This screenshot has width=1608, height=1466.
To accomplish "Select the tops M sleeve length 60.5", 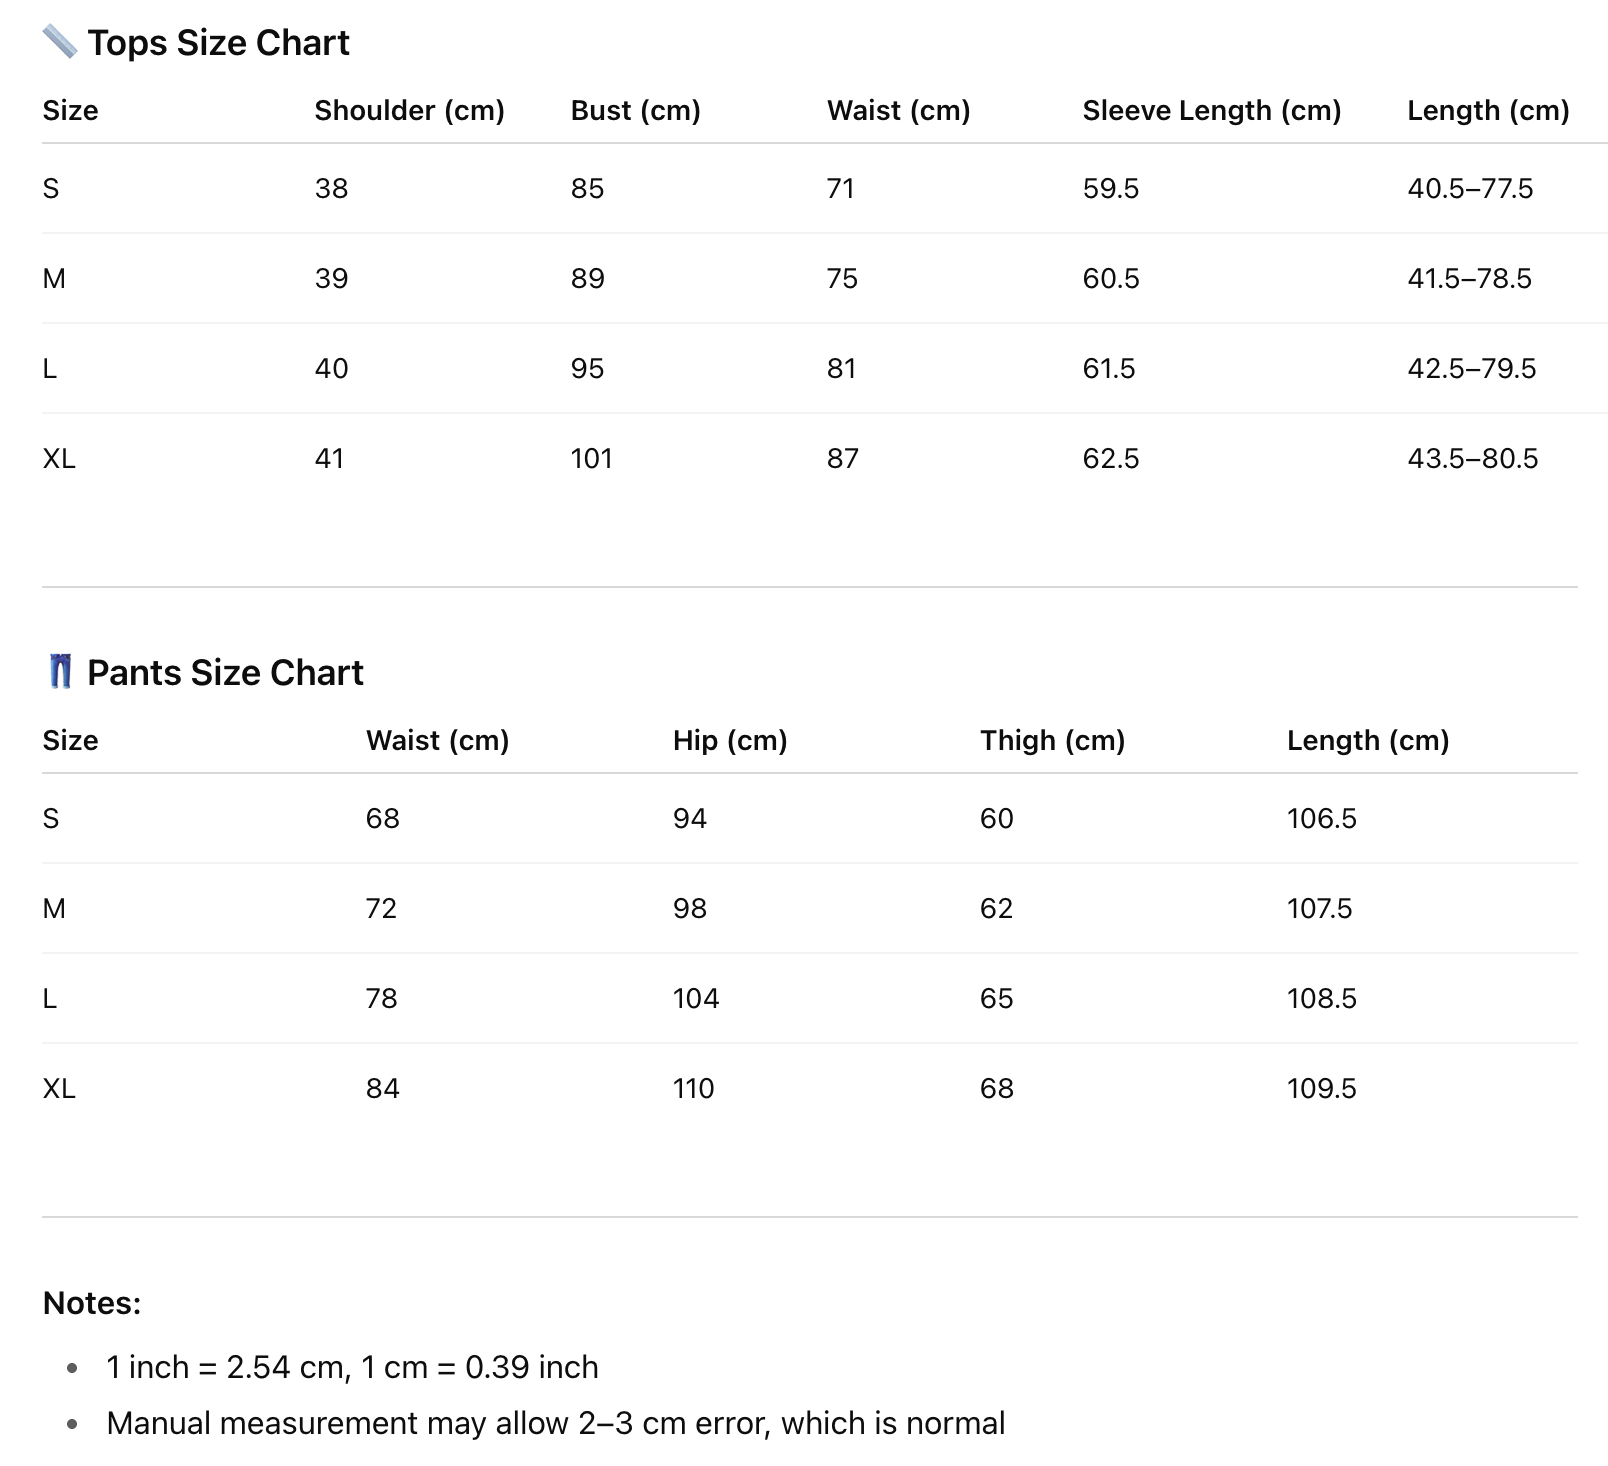I will click(x=1111, y=278).
